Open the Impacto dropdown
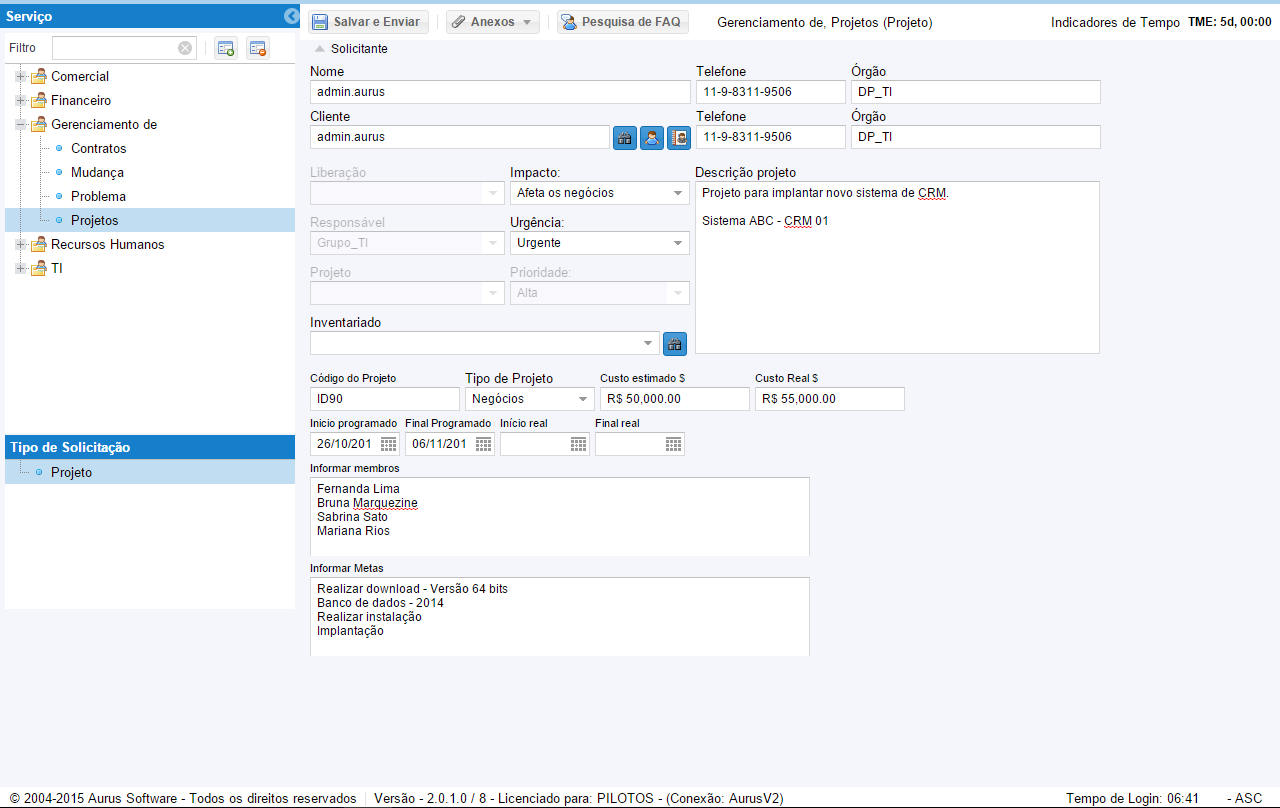1280x808 pixels. click(679, 193)
